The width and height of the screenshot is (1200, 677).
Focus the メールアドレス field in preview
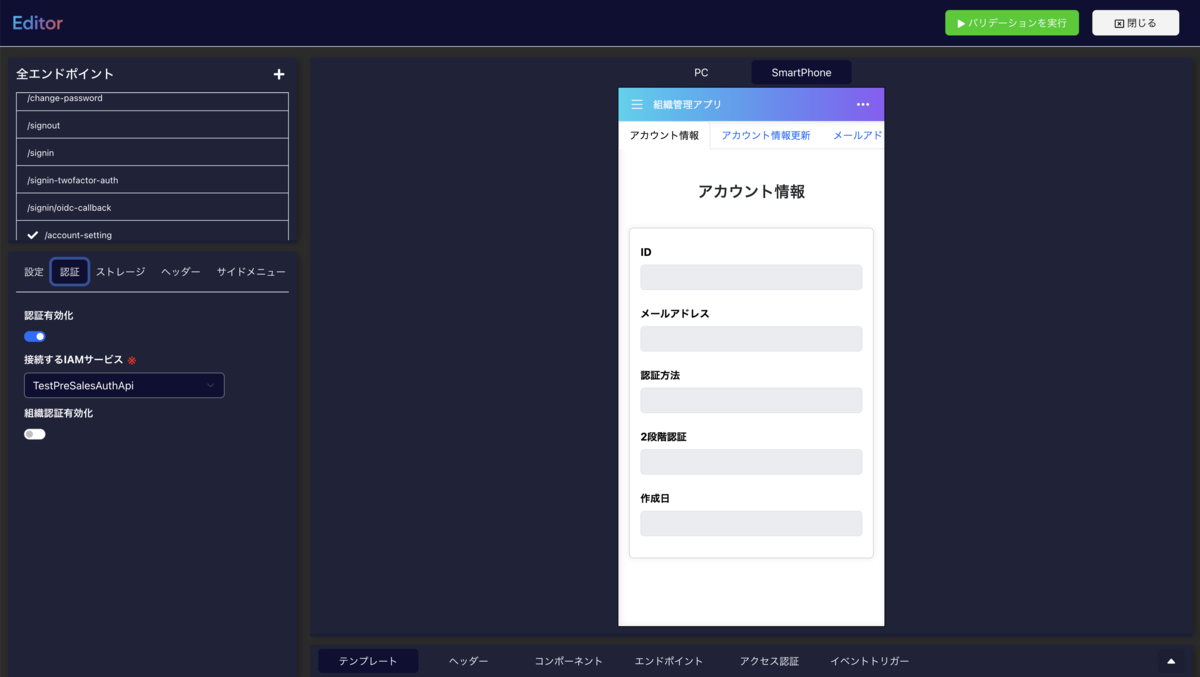751,338
